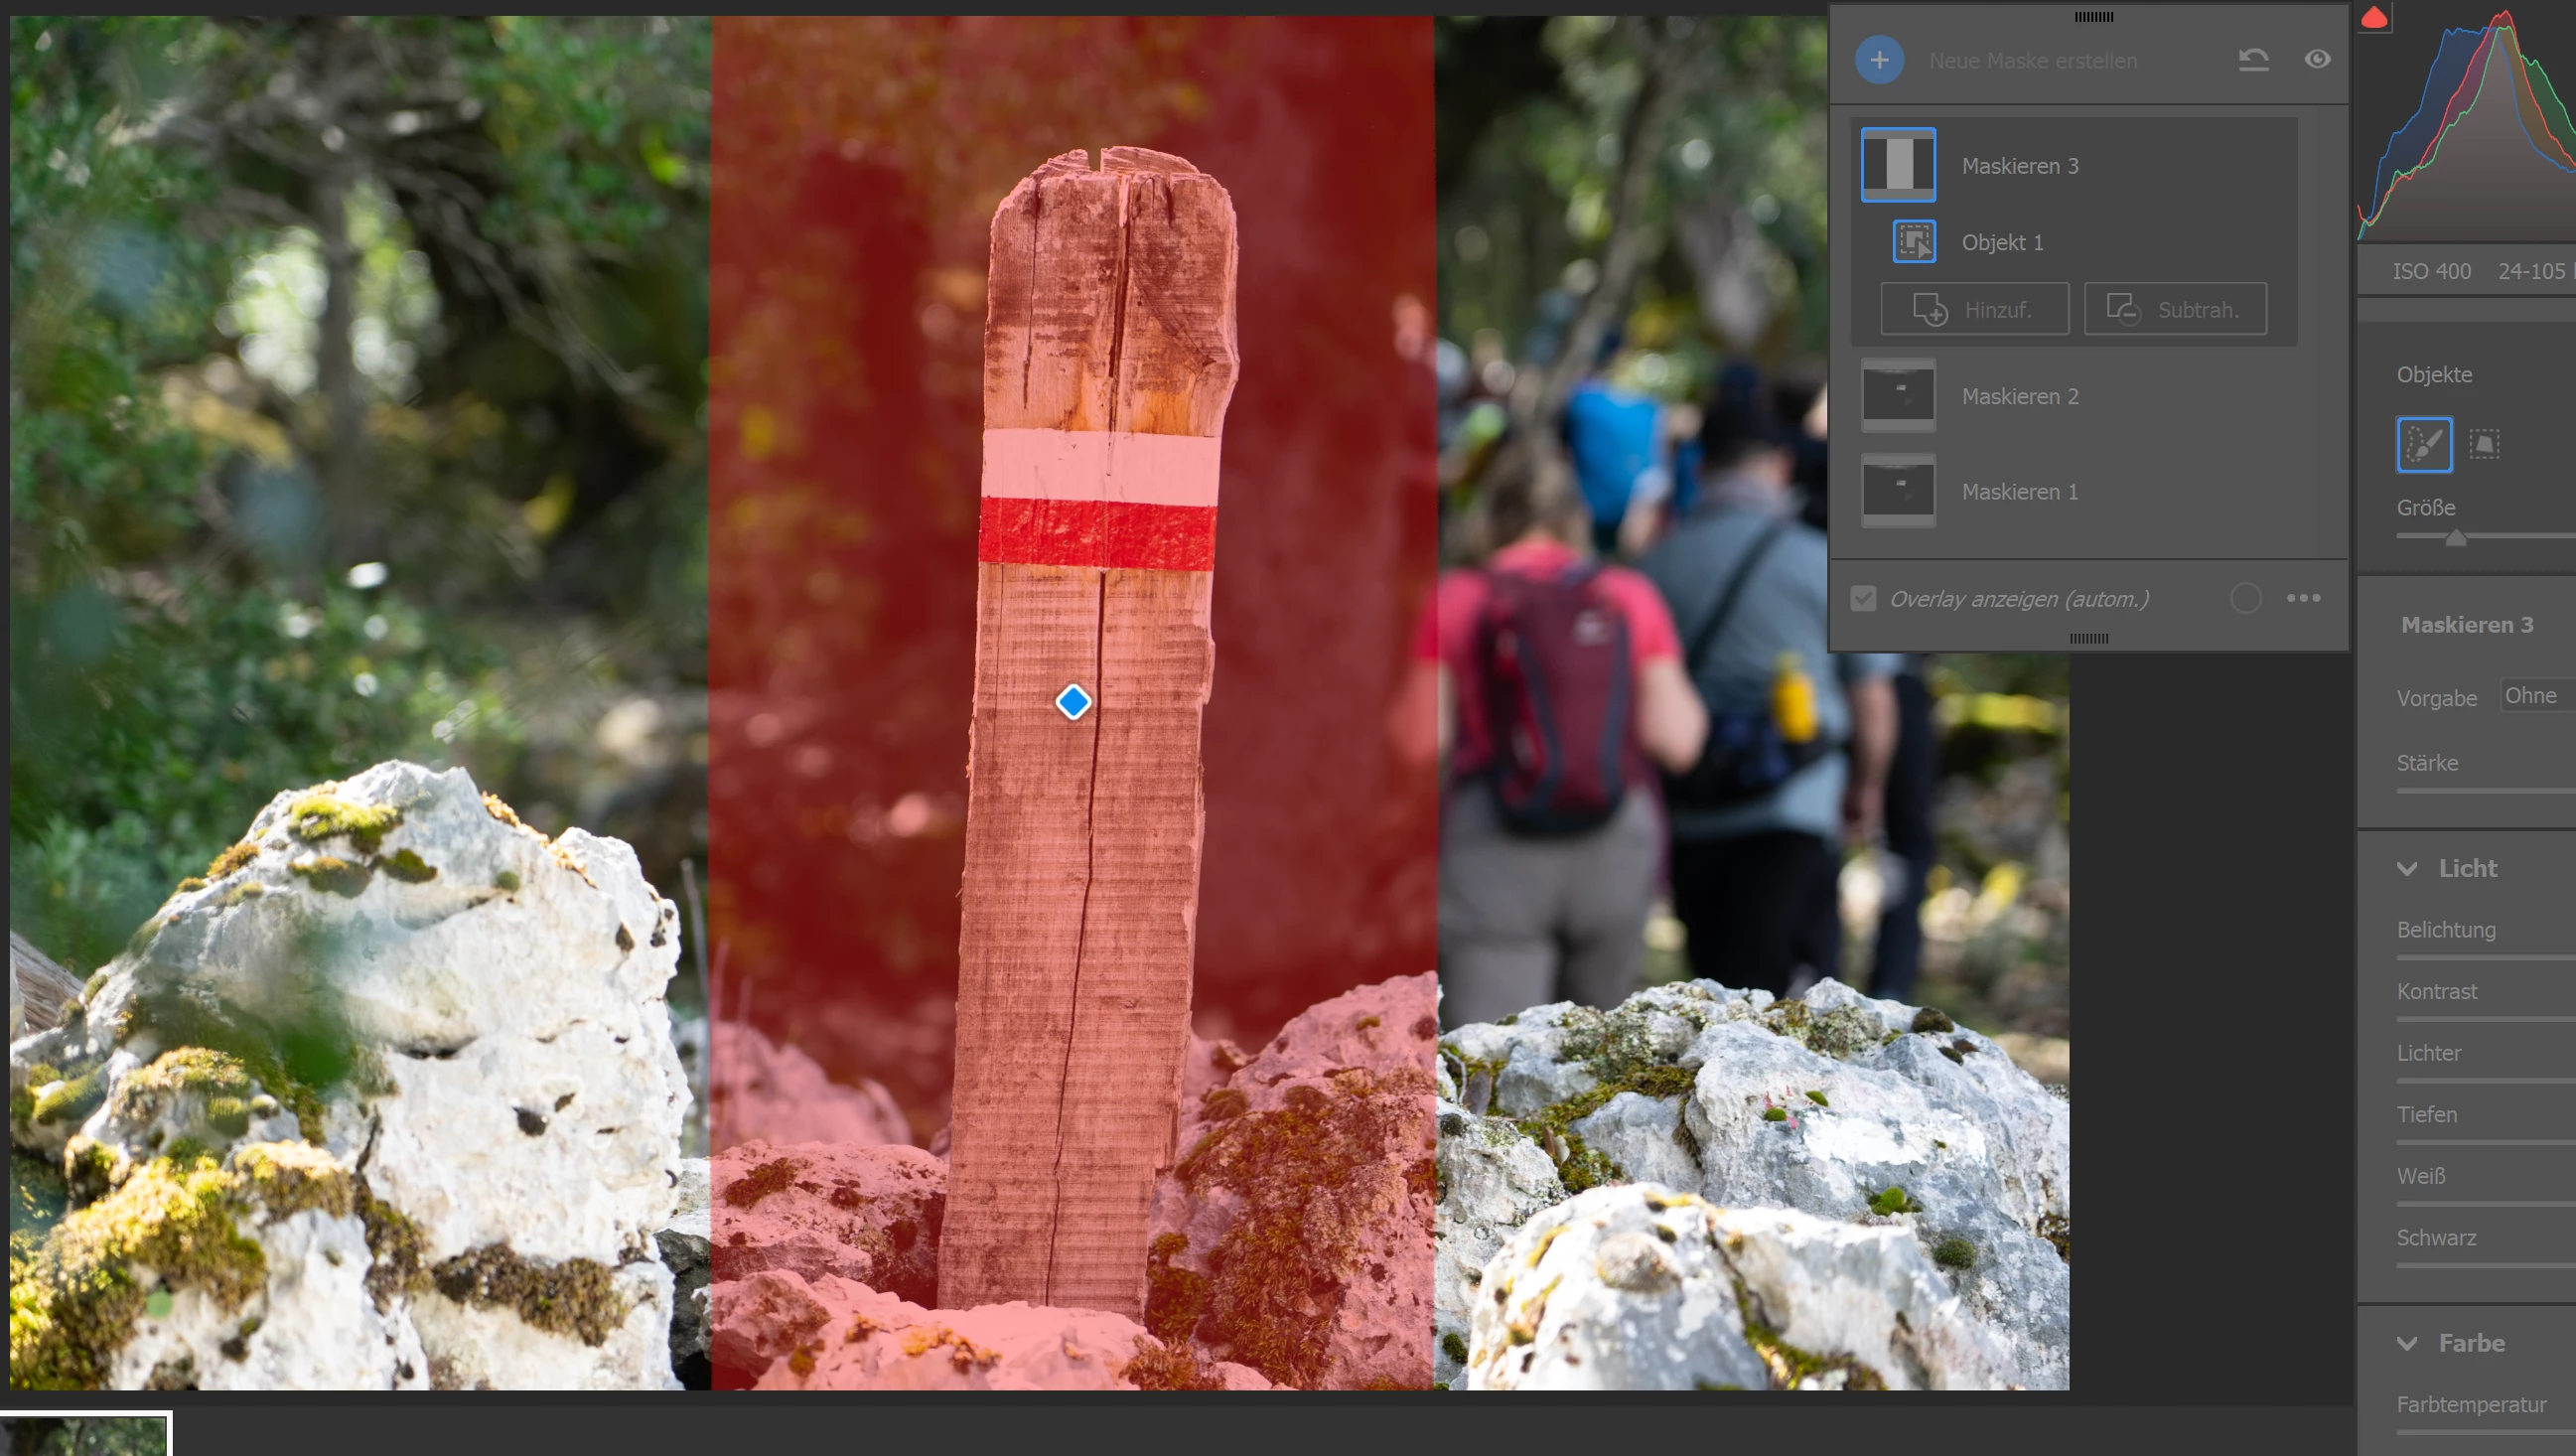
Task: Click the blue diamond mask pin on post
Action: click(x=1073, y=702)
